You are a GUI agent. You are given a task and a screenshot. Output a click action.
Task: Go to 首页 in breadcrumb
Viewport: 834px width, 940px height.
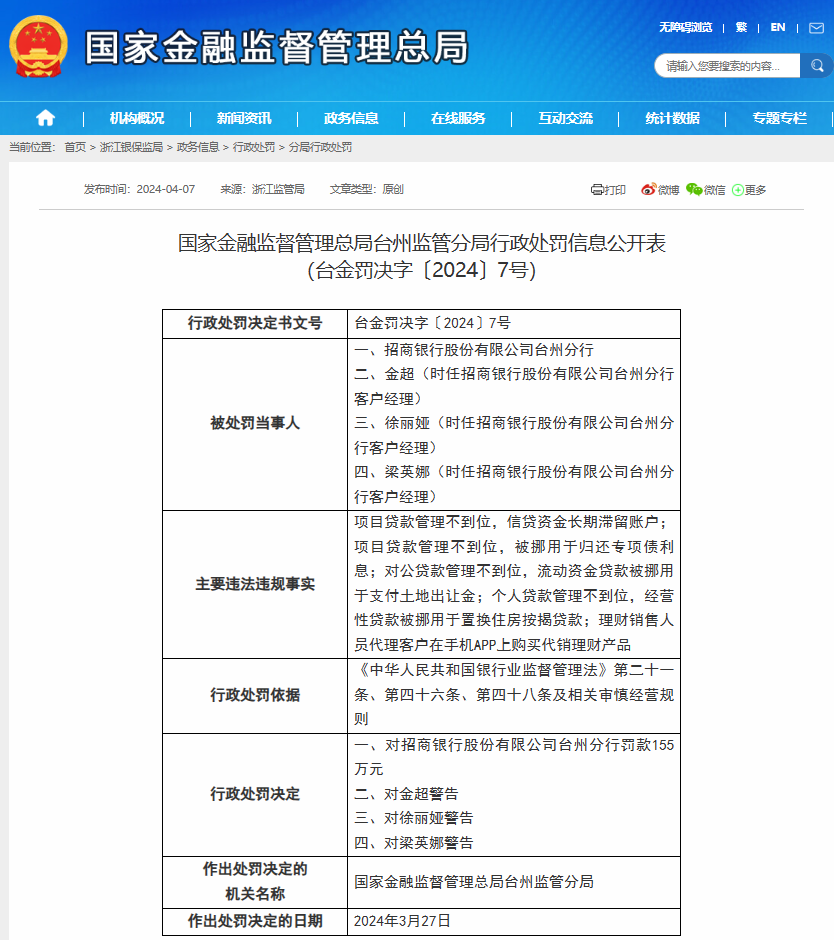75,147
